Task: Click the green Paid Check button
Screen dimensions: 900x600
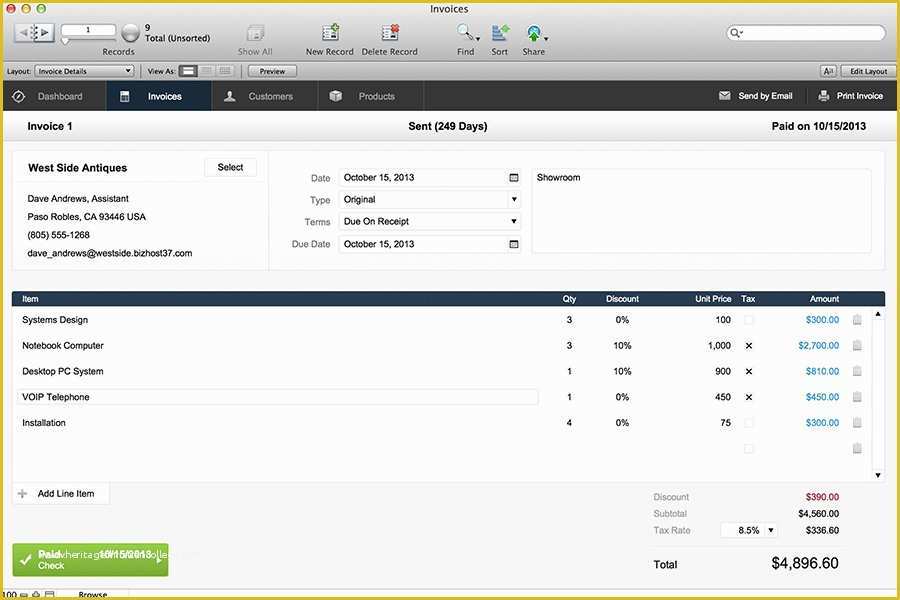Action: tap(91, 560)
